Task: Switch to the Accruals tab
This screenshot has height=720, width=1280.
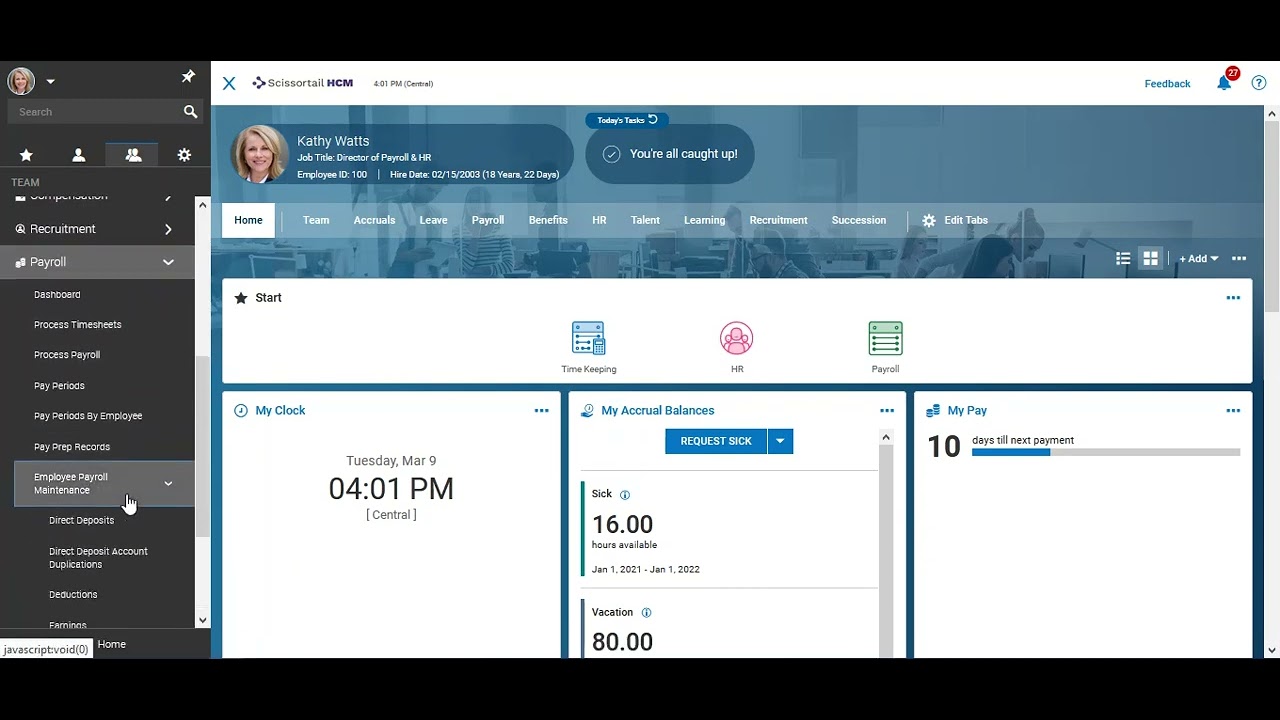Action: [374, 220]
